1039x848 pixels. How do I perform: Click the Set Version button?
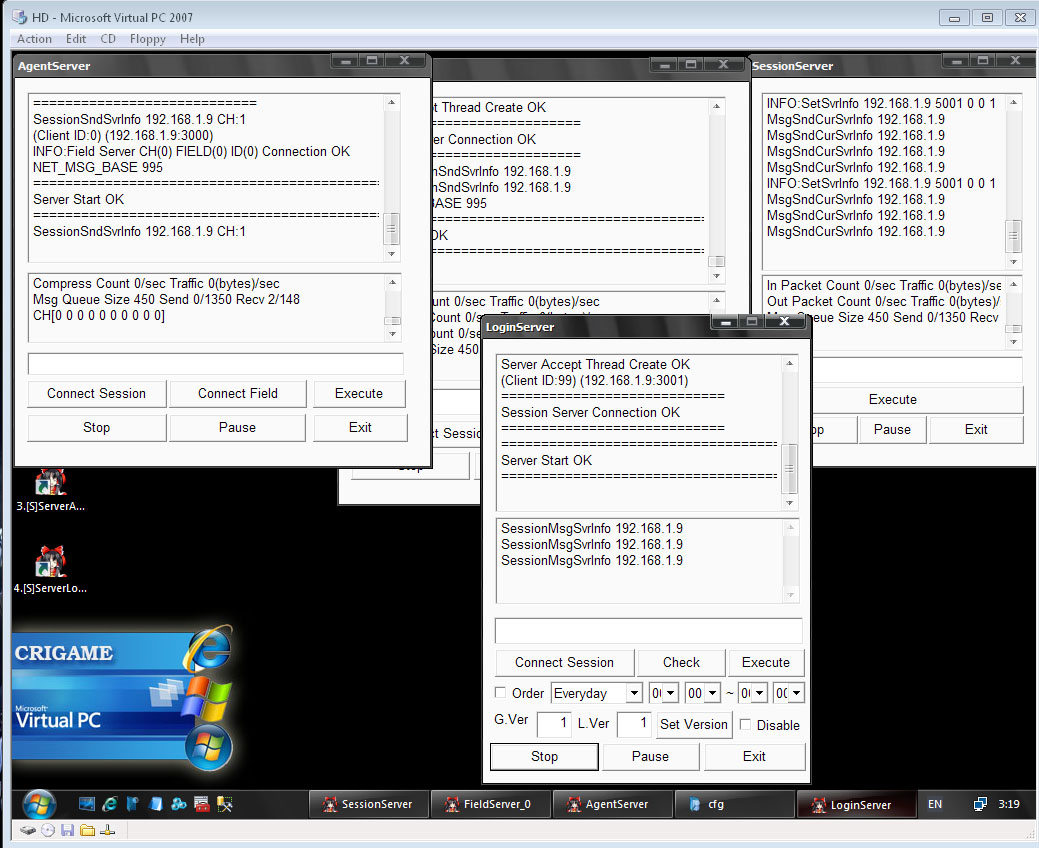click(694, 724)
